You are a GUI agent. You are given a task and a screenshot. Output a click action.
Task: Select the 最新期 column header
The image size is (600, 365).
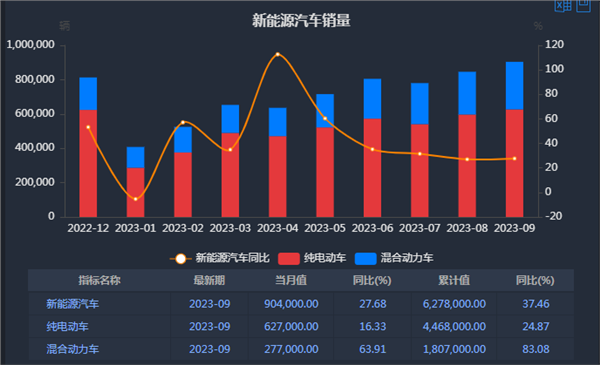[209, 280]
